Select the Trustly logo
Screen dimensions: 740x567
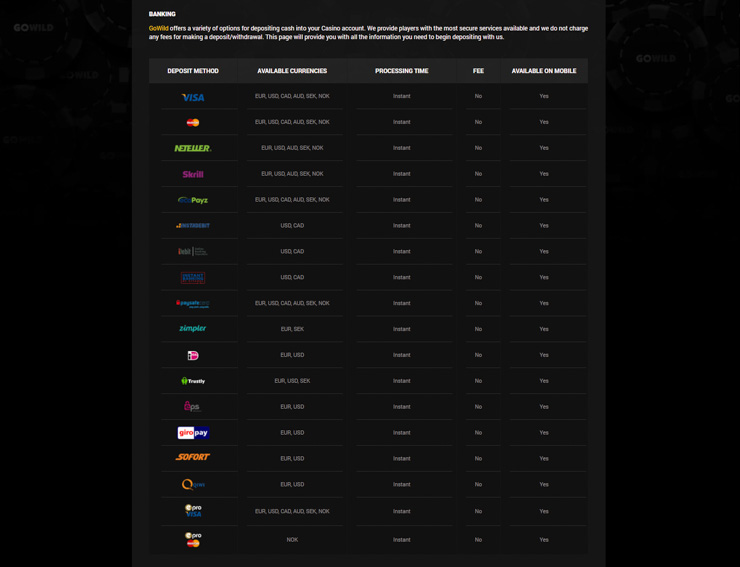tap(193, 381)
